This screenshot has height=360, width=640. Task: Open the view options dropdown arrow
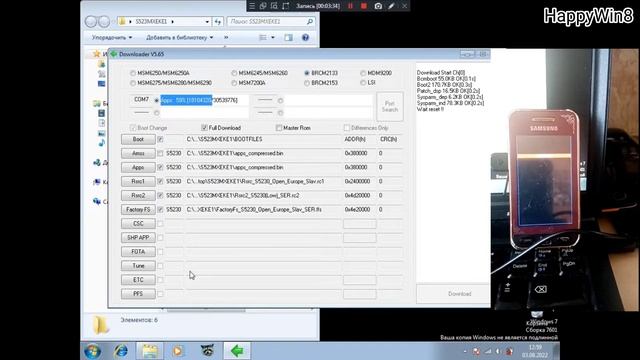[273, 38]
